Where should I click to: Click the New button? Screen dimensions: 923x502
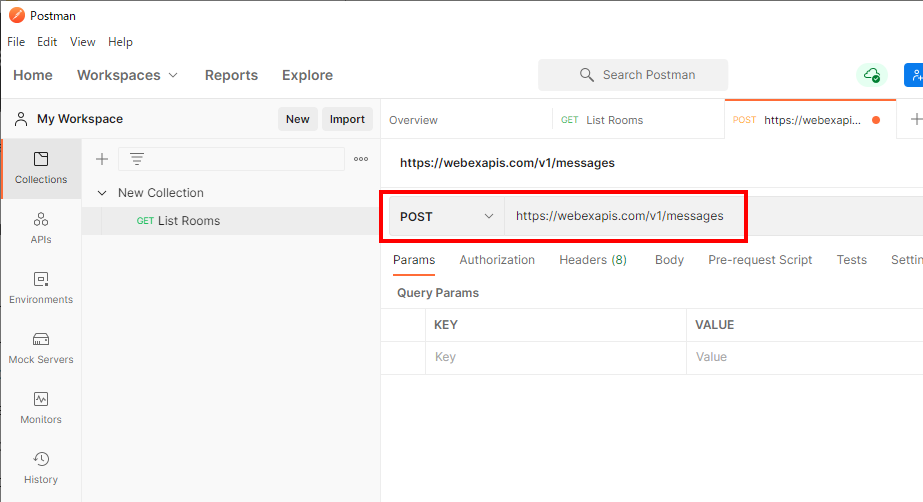click(298, 119)
